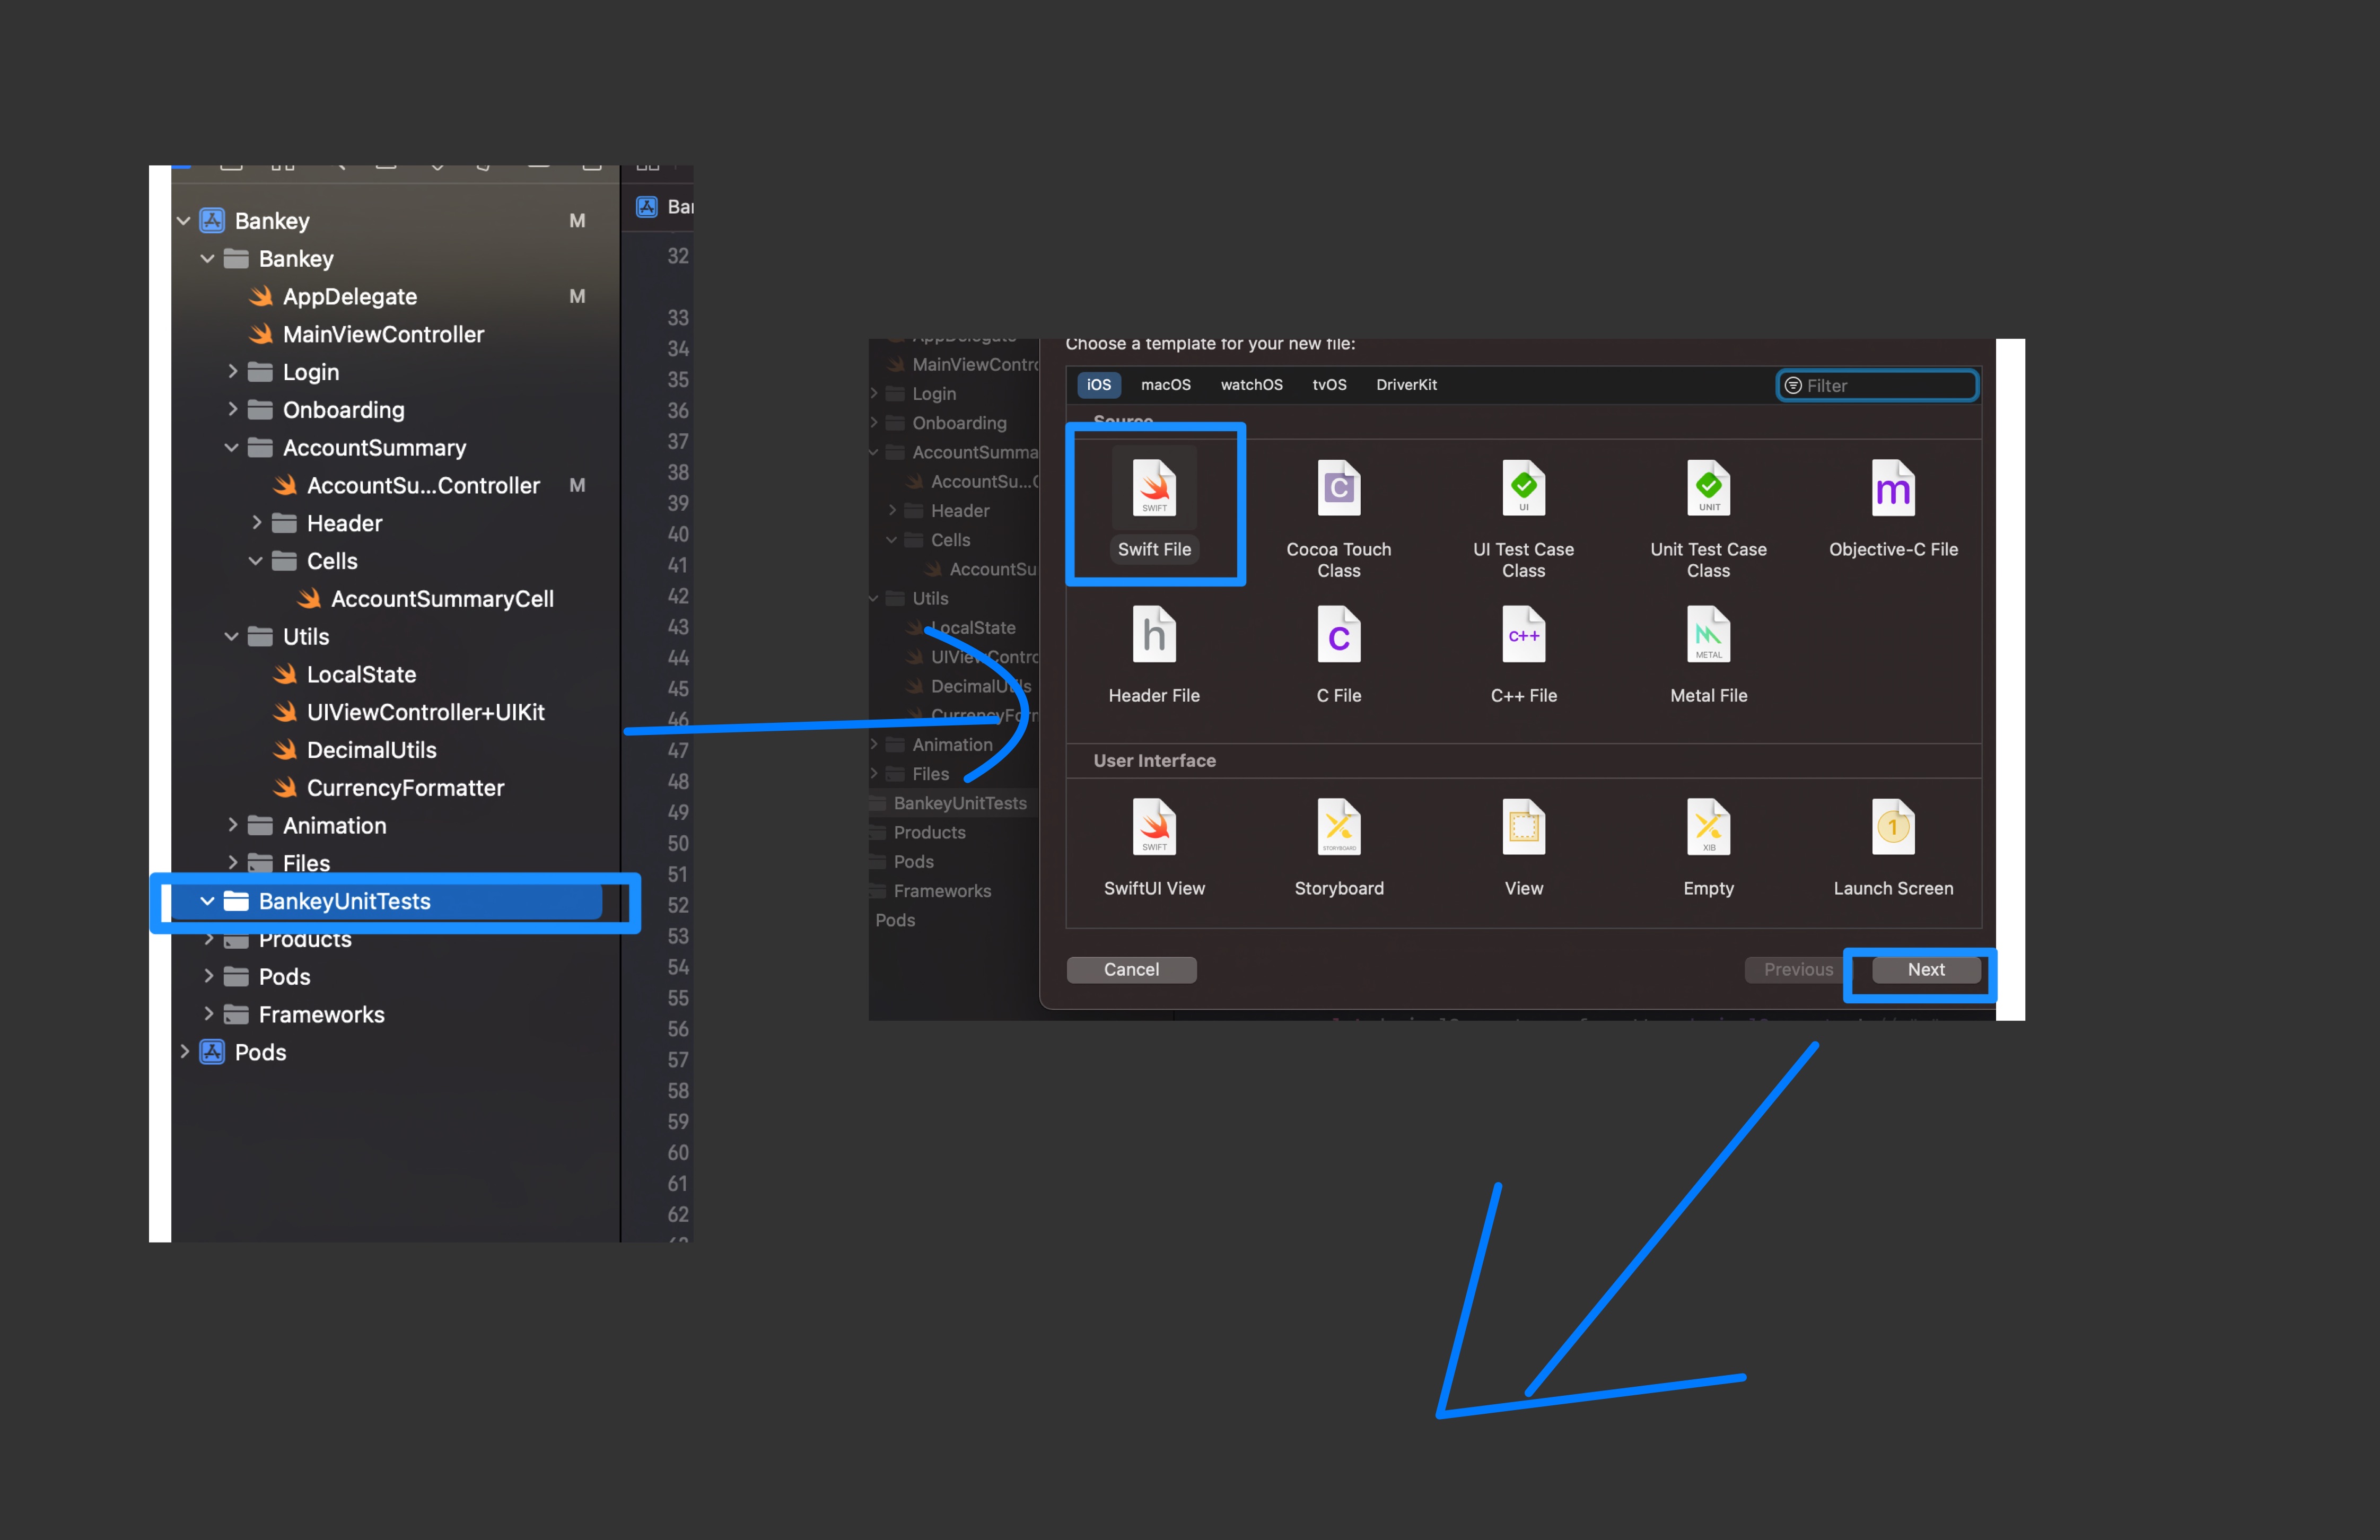
Task: Open DecimalUtils swift file
Action: 371,750
